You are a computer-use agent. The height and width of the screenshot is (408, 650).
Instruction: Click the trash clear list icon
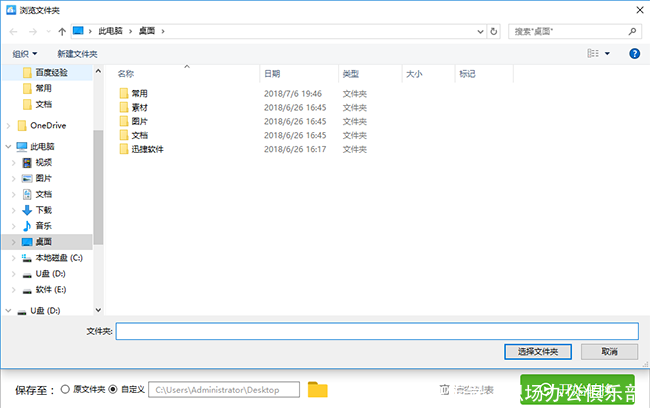pyautogui.click(x=444, y=390)
